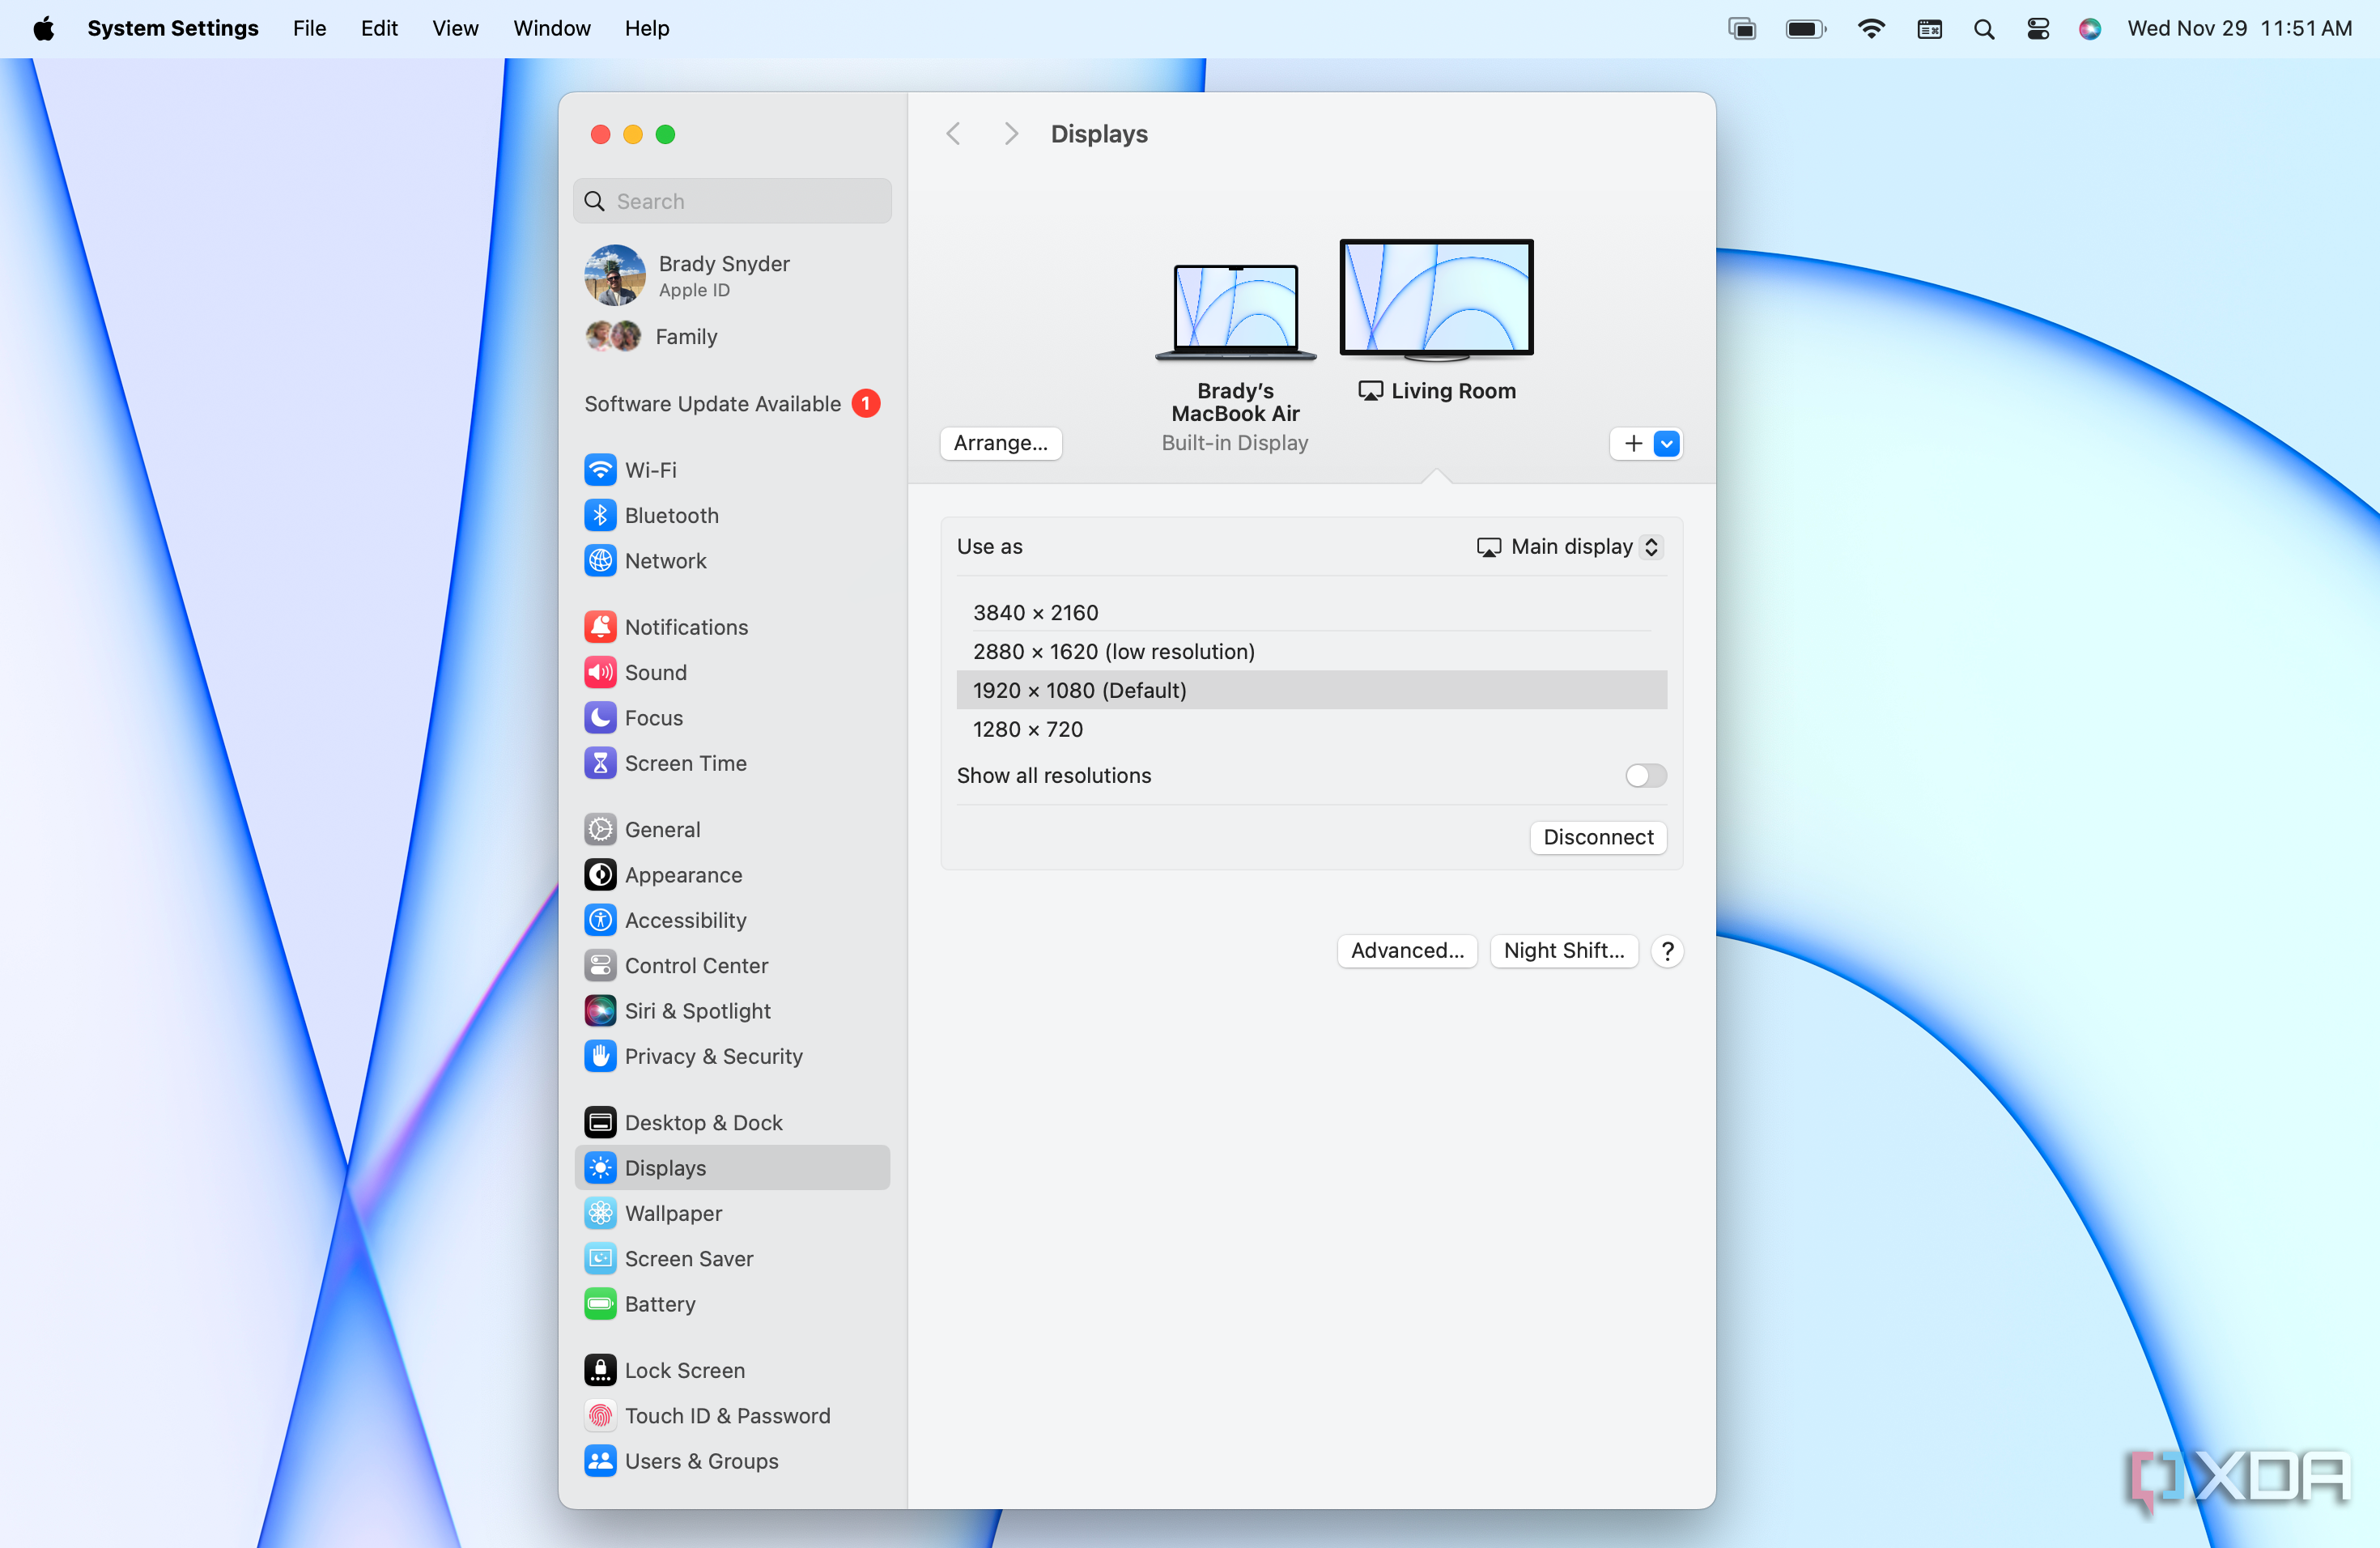
Task: Click Siri icon in menu bar
Action: pyautogui.click(x=2090, y=29)
